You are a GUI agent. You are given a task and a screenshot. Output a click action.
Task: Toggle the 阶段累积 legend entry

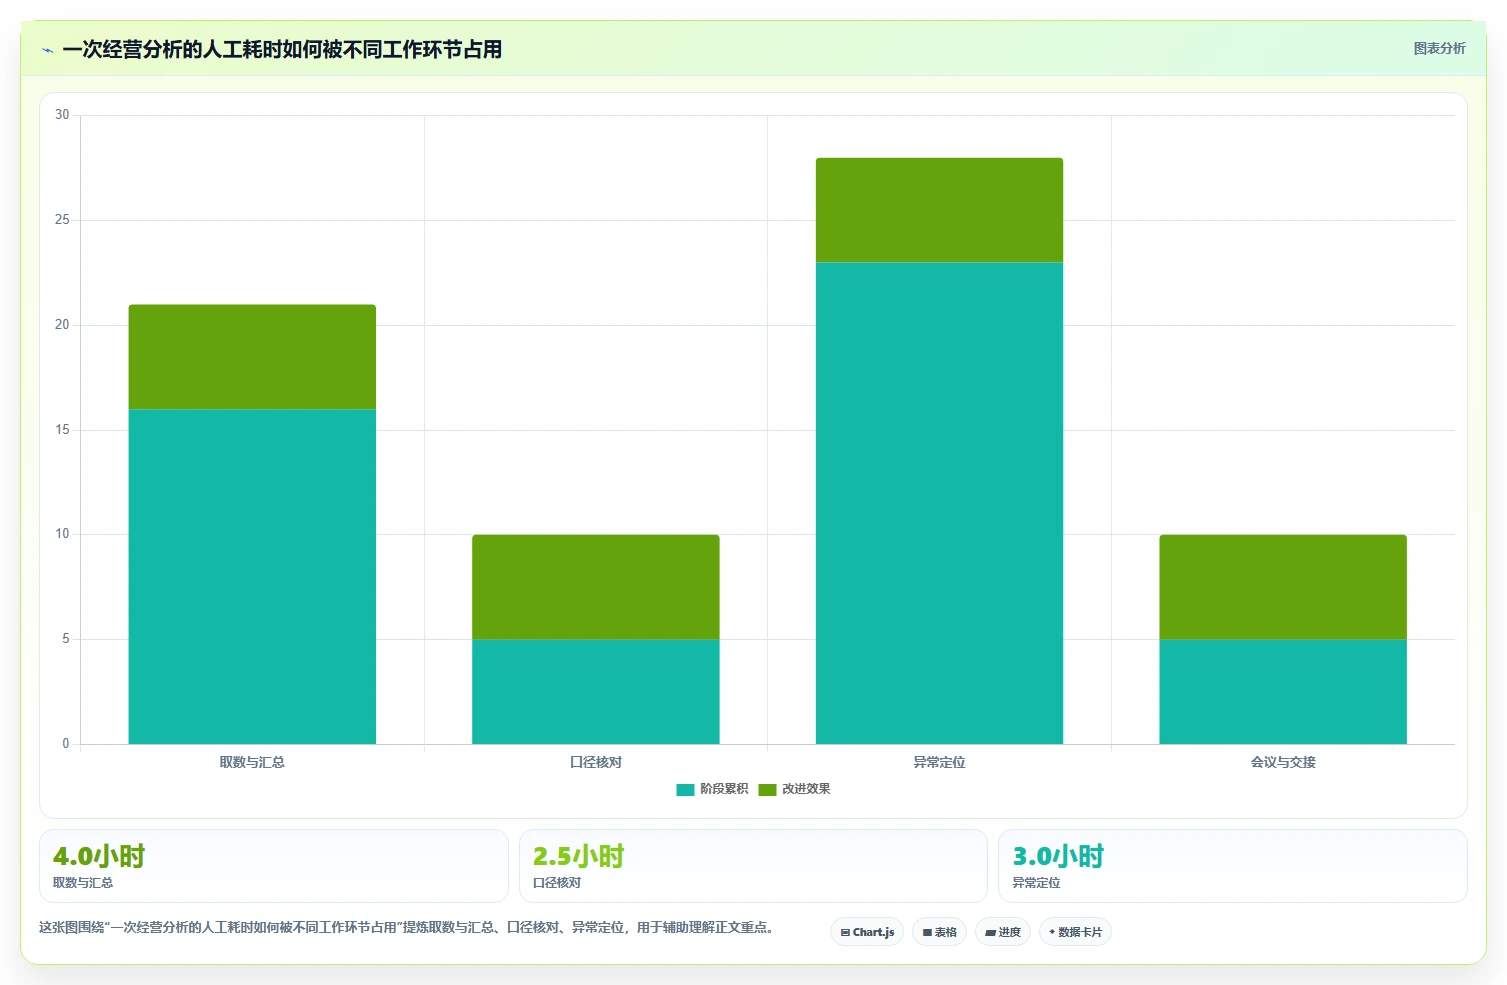click(x=712, y=789)
